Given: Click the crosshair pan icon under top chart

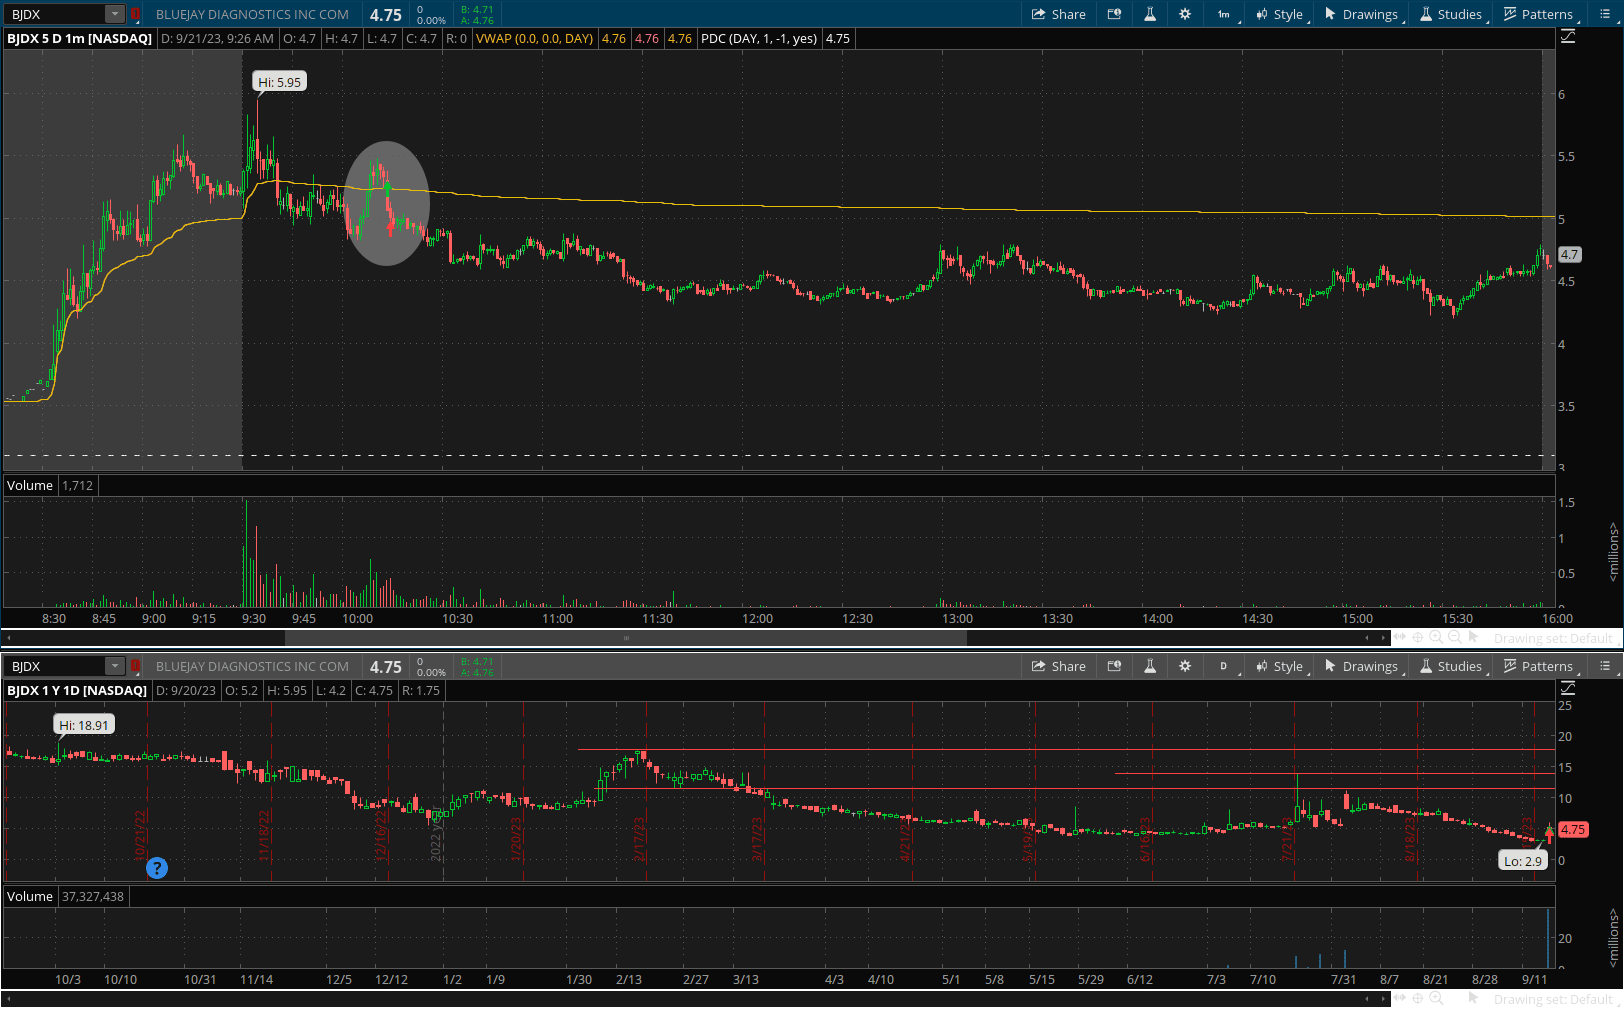Looking at the screenshot, I should [x=1417, y=638].
